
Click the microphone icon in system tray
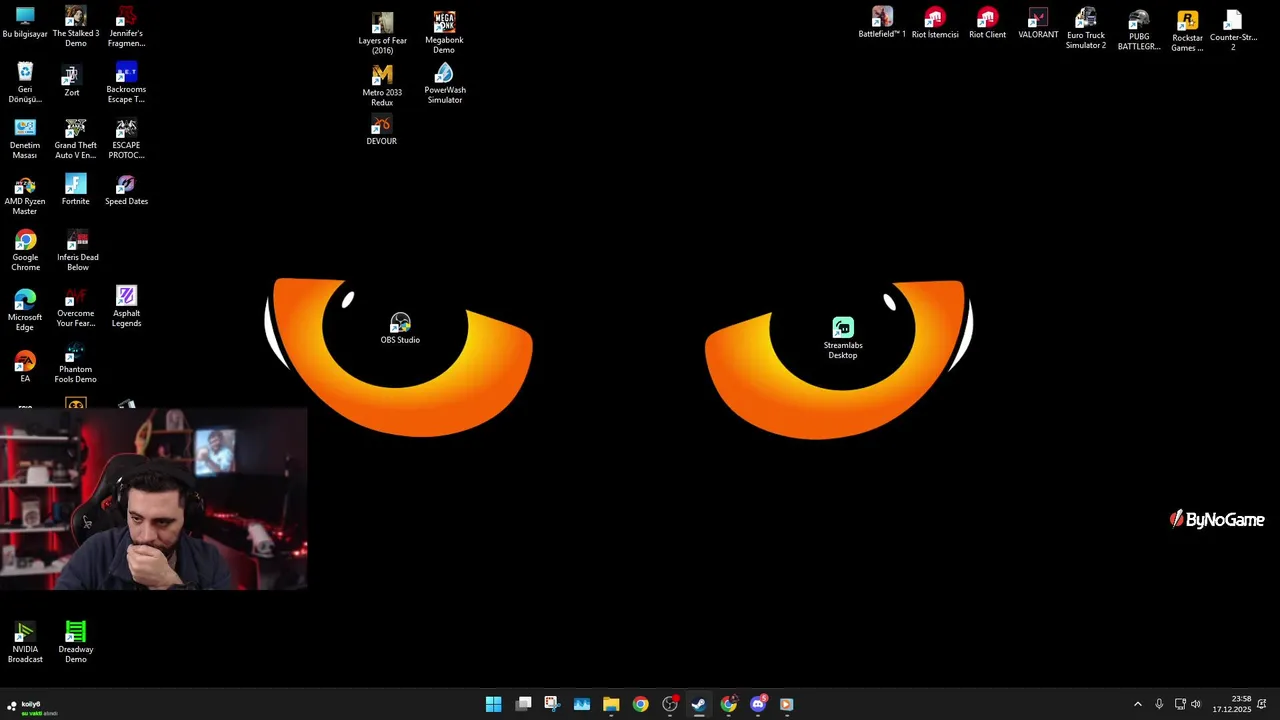pos(1159,704)
